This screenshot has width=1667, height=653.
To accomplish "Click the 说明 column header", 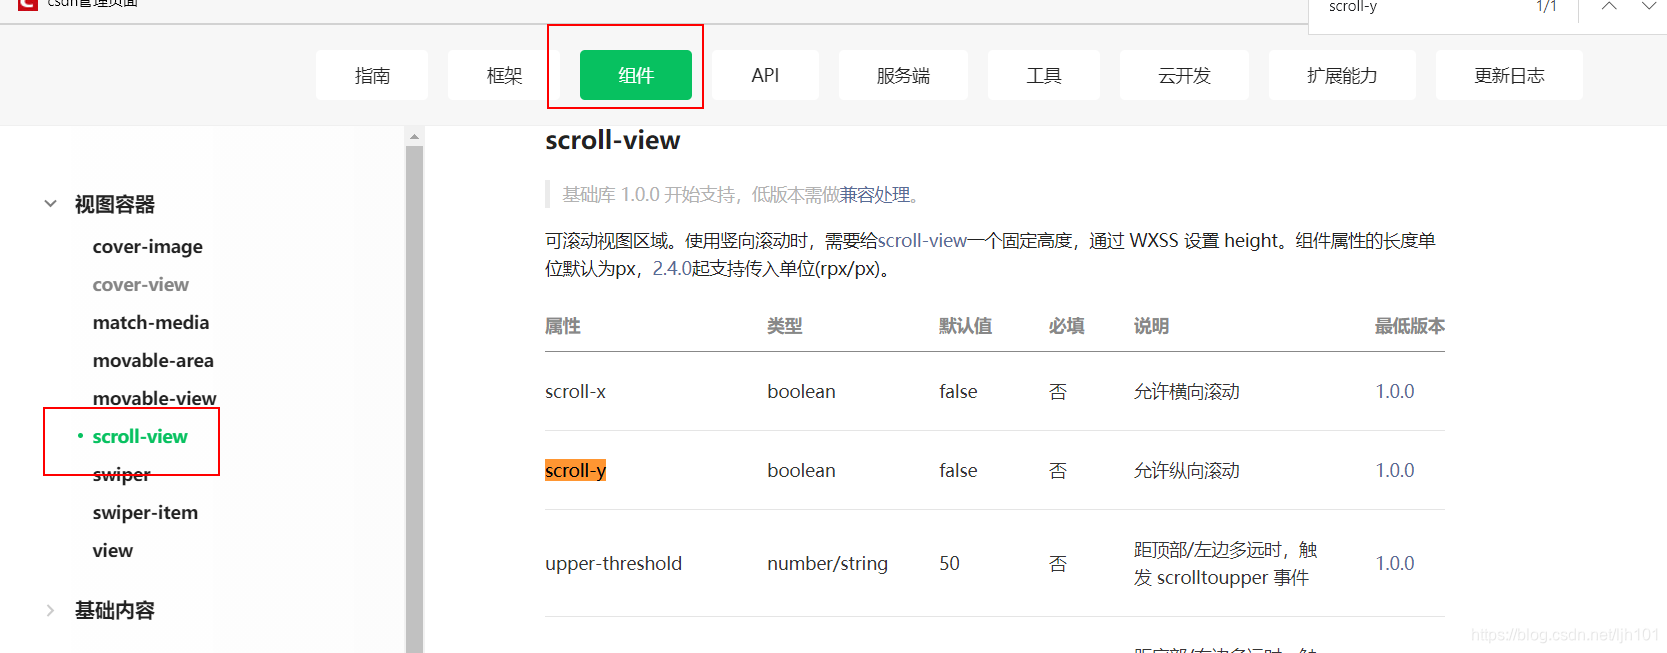I will (x=1152, y=326).
